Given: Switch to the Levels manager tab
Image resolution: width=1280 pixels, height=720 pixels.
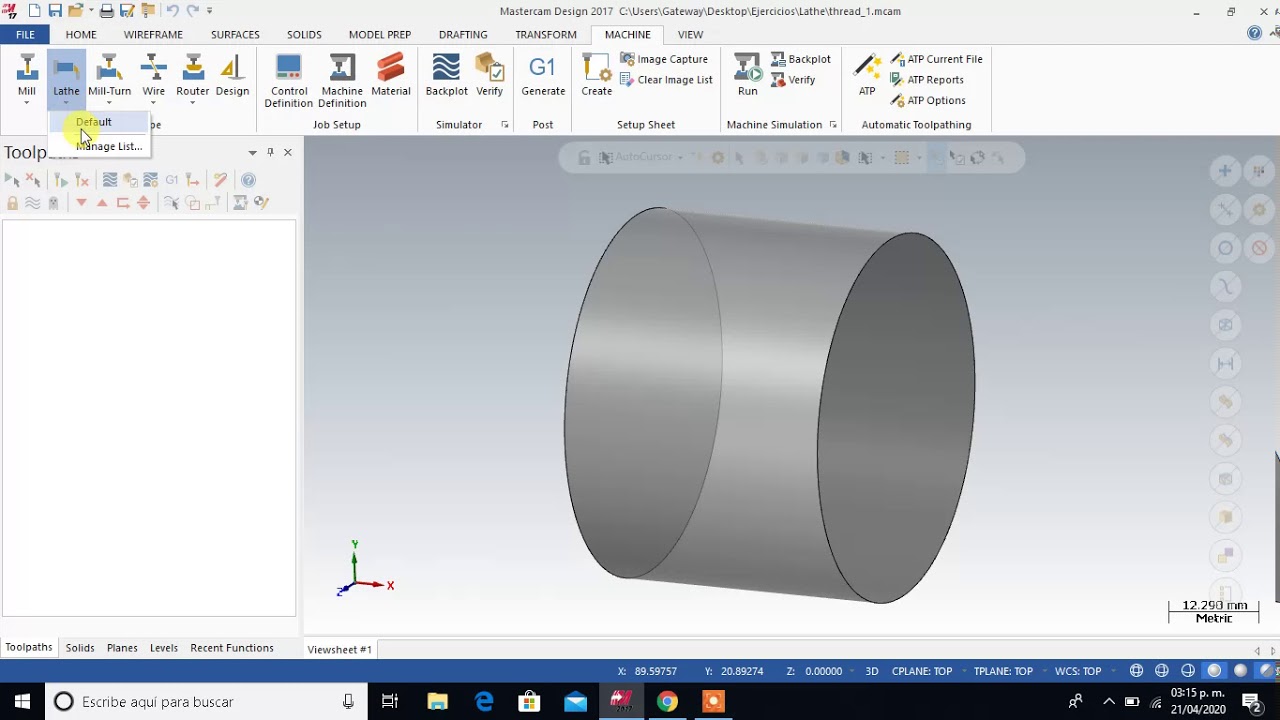Looking at the screenshot, I should click(x=164, y=648).
